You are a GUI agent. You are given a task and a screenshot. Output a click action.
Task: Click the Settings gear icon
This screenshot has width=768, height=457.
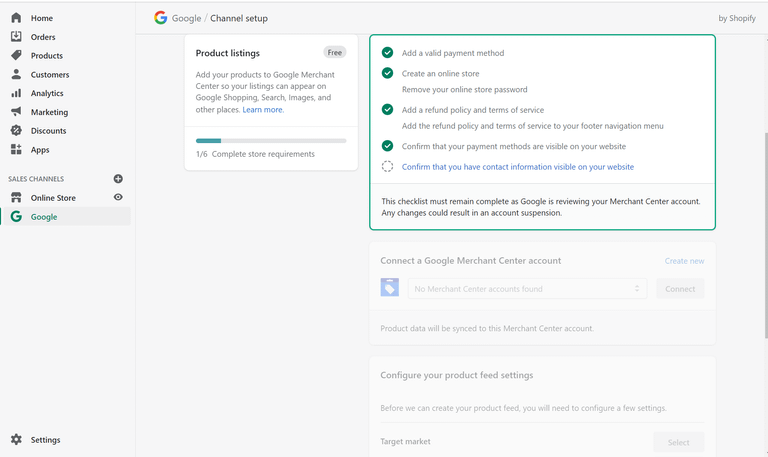pyautogui.click(x=16, y=439)
